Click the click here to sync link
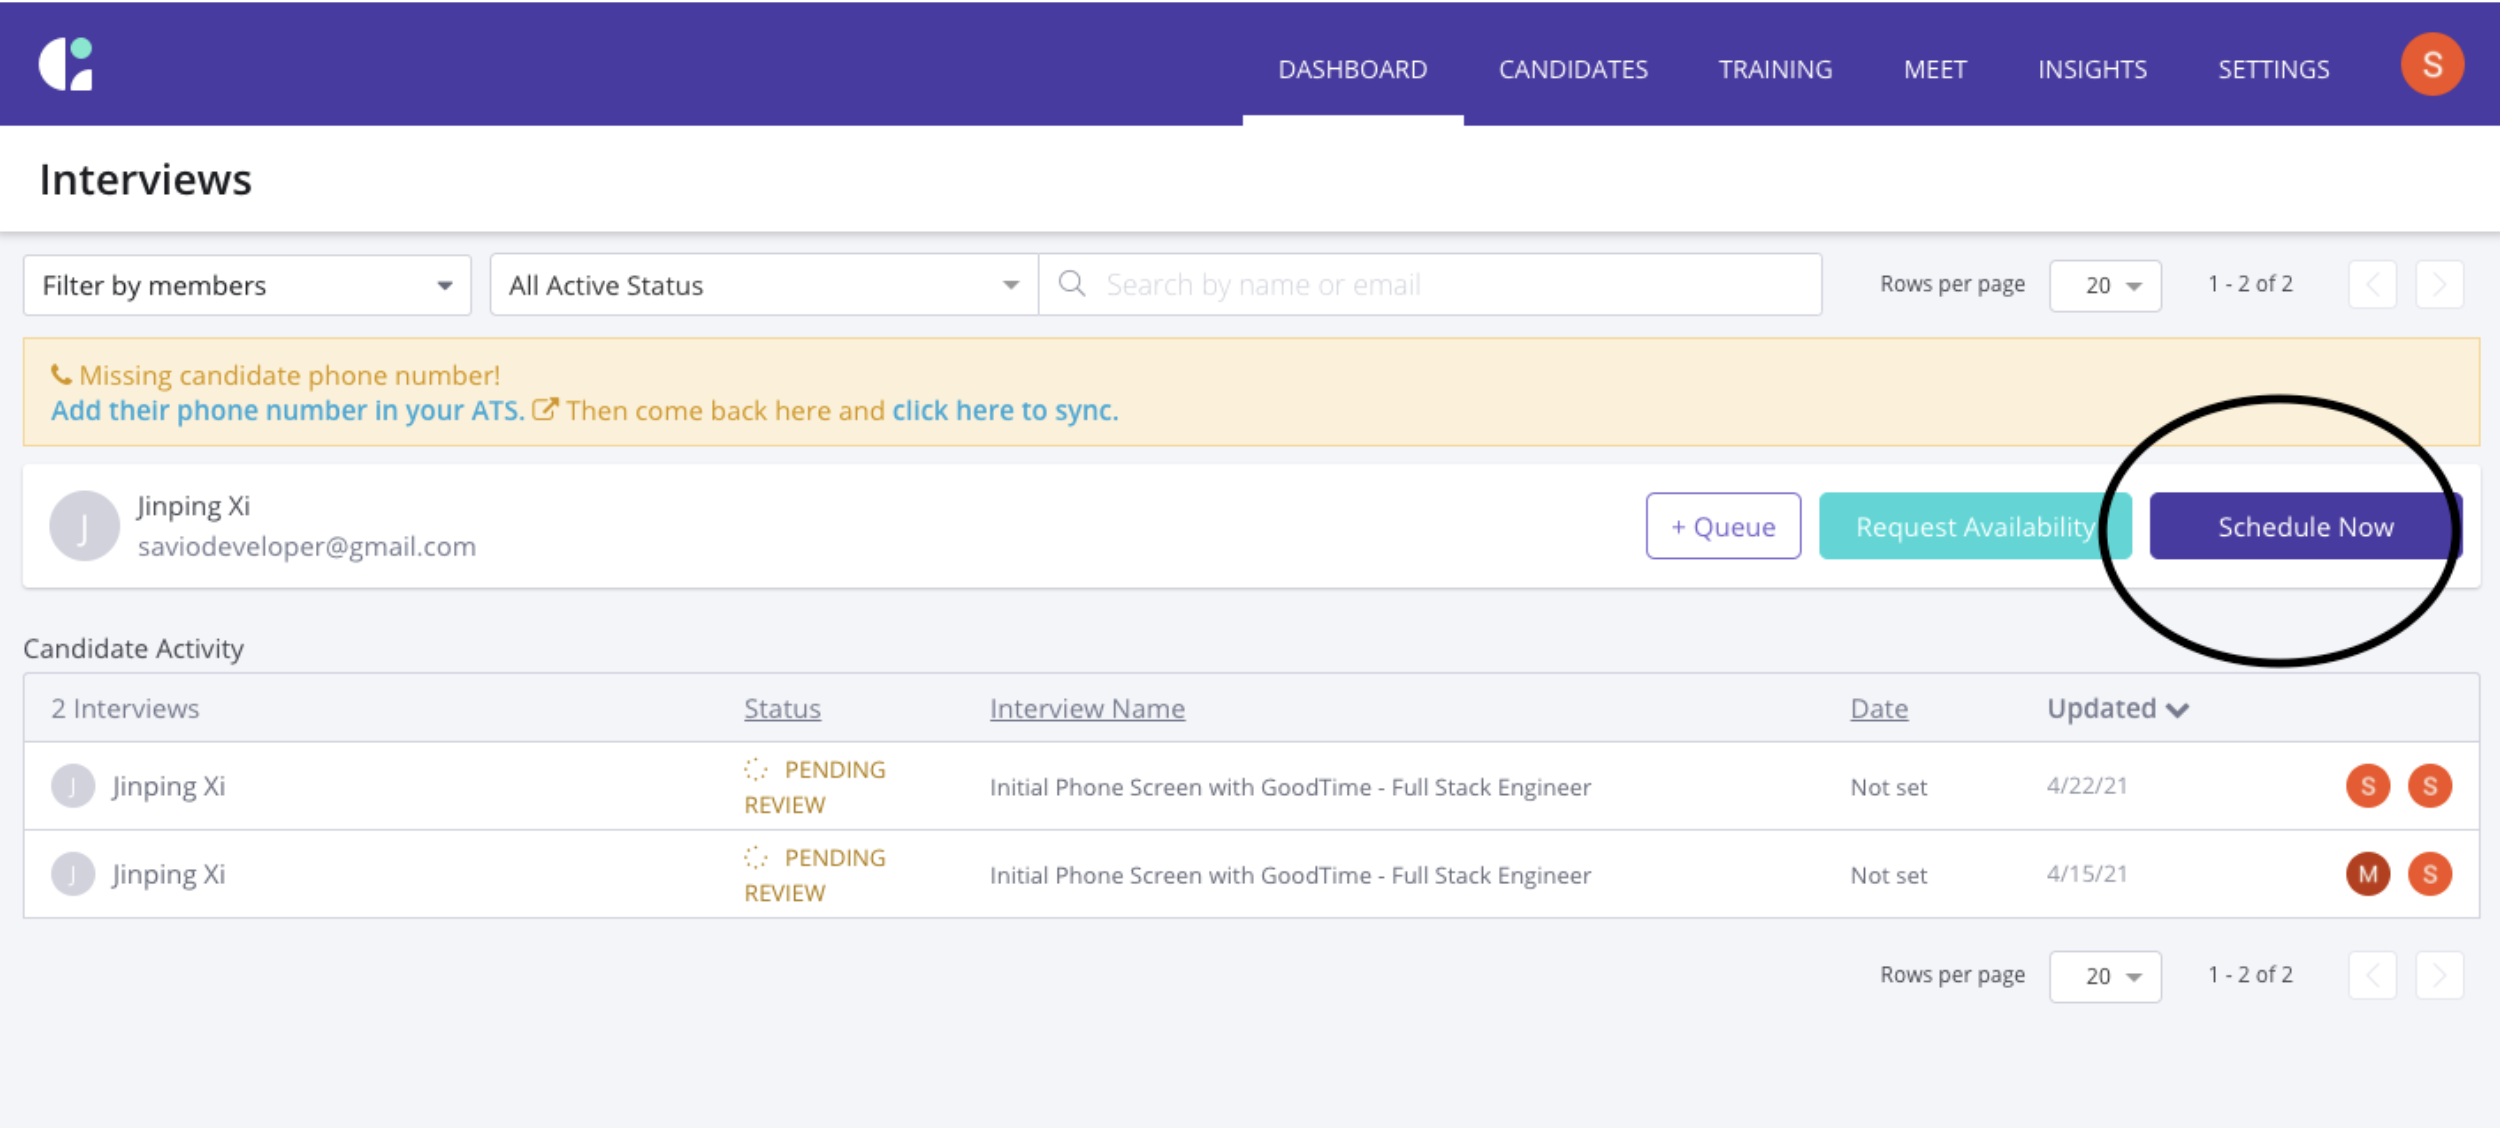Viewport: 2500px width, 1128px height. [1003, 410]
